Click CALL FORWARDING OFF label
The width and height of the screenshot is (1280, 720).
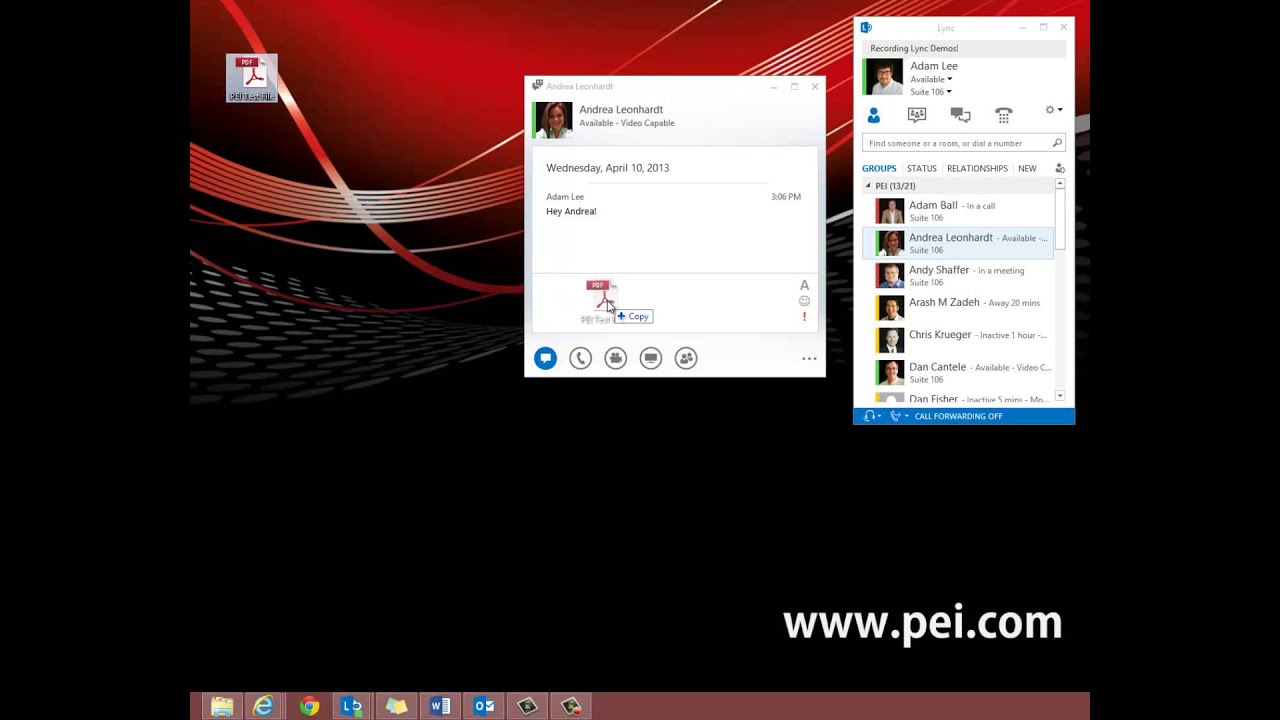(958, 416)
